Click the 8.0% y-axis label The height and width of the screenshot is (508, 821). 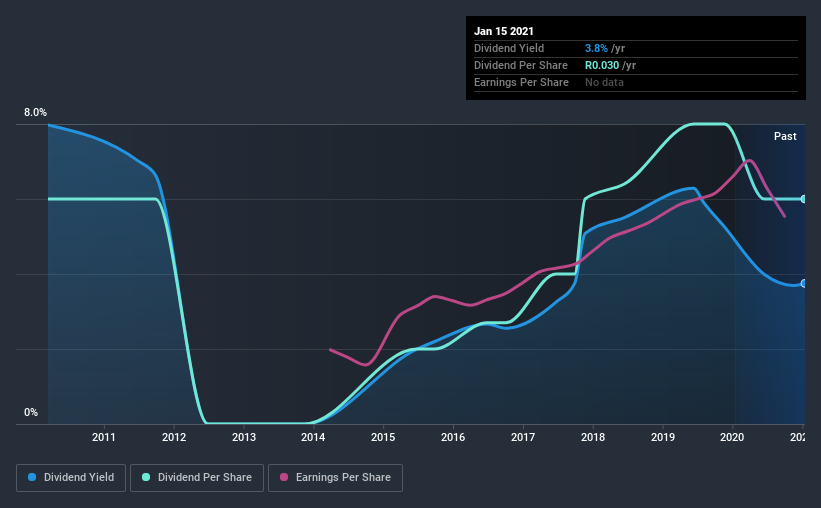click(35, 113)
